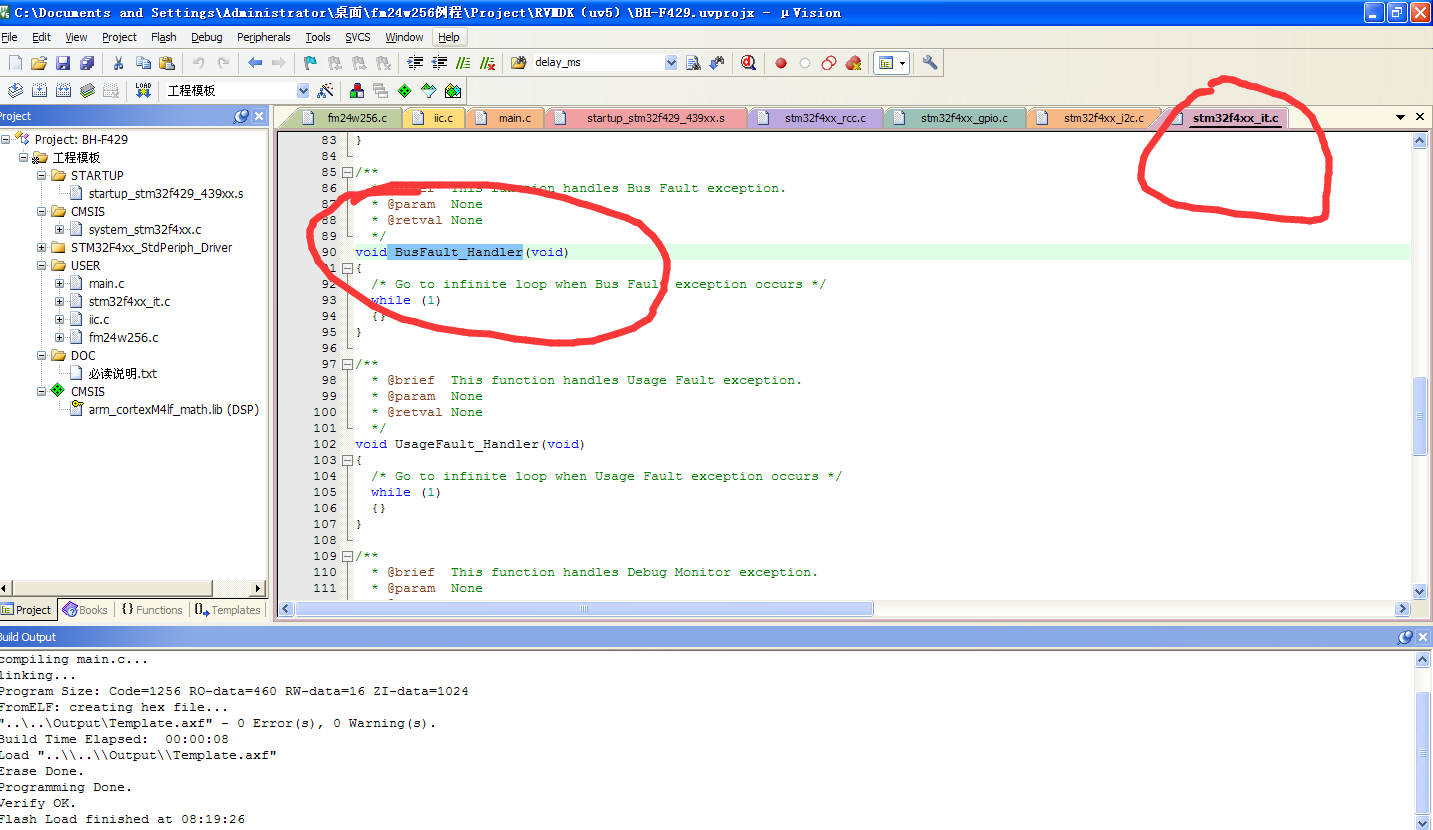The height and width of the screenshot is (830, 1433).
Task: Click the Batch Build icon
Action: click(87, 91)
